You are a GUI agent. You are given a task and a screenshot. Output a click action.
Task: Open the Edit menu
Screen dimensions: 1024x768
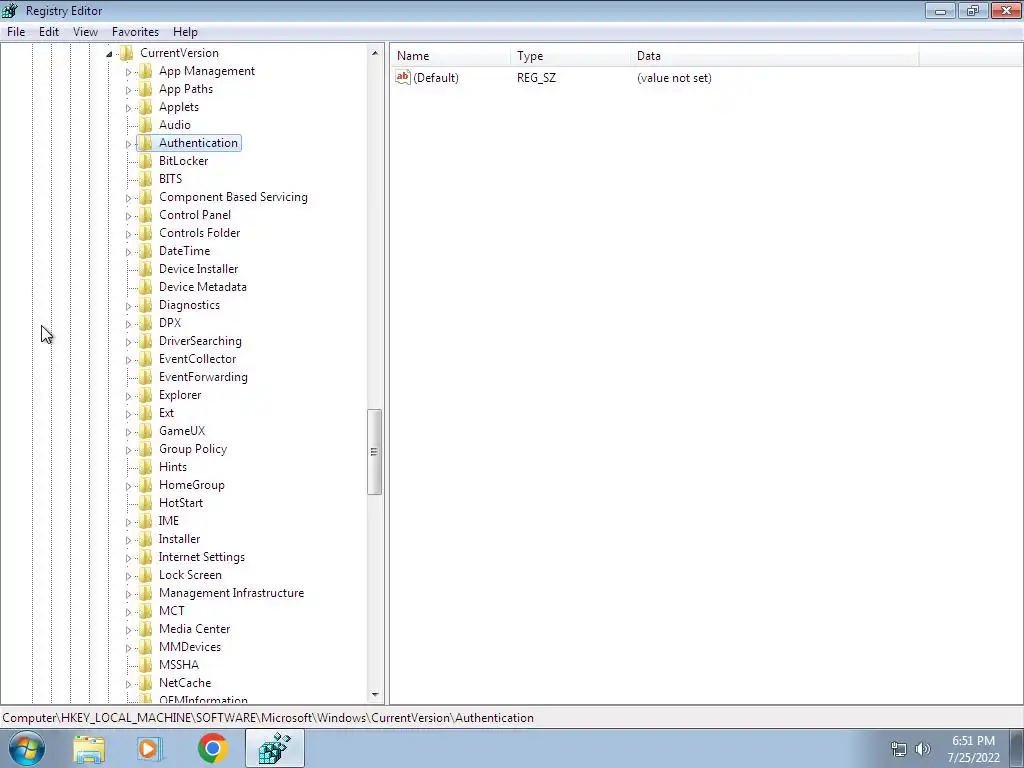pyautogui.click(x=48, y=31)
